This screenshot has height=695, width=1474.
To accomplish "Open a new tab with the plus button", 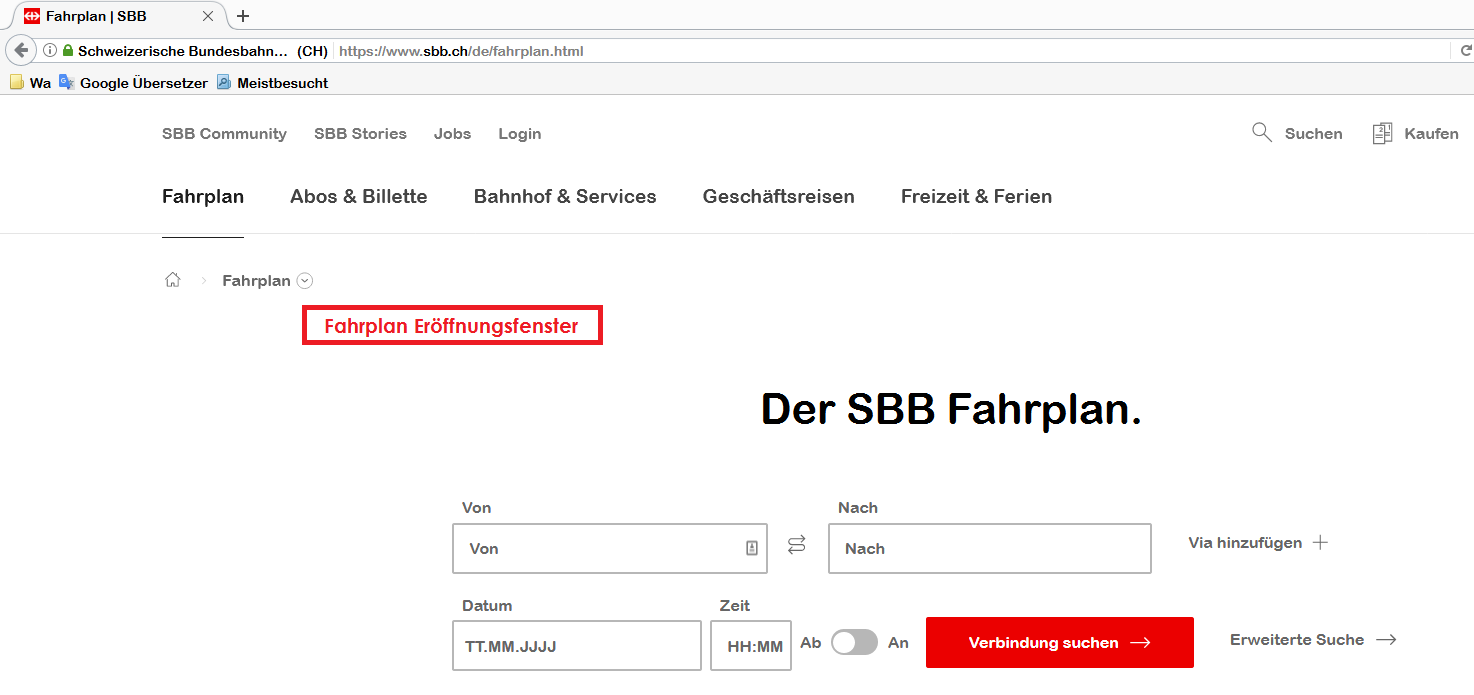I will [243, 16].
